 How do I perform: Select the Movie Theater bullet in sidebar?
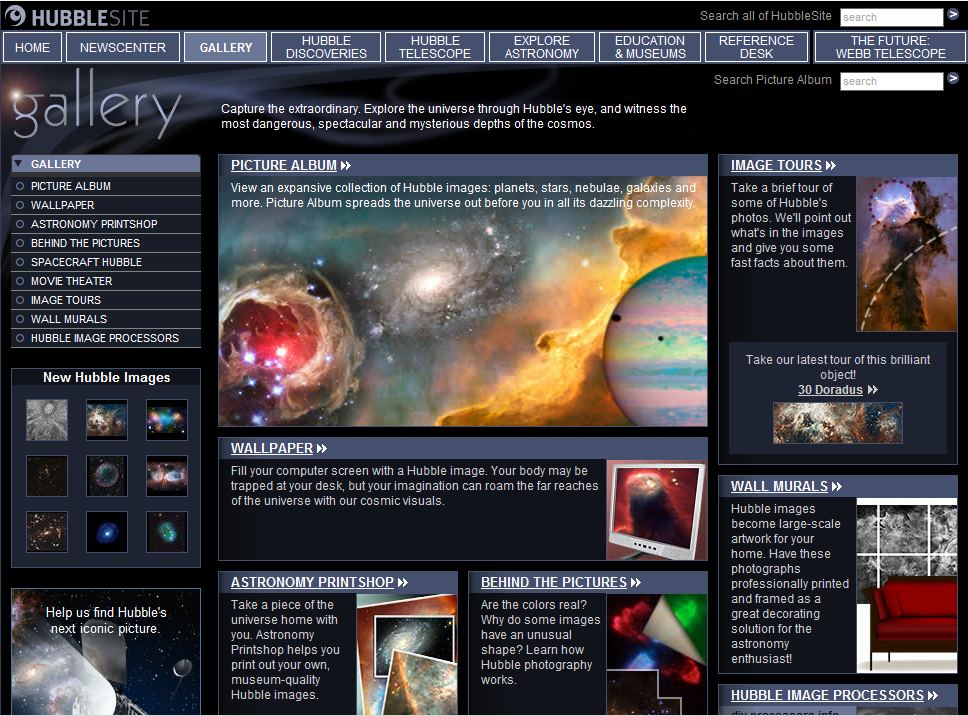point(20,281)
